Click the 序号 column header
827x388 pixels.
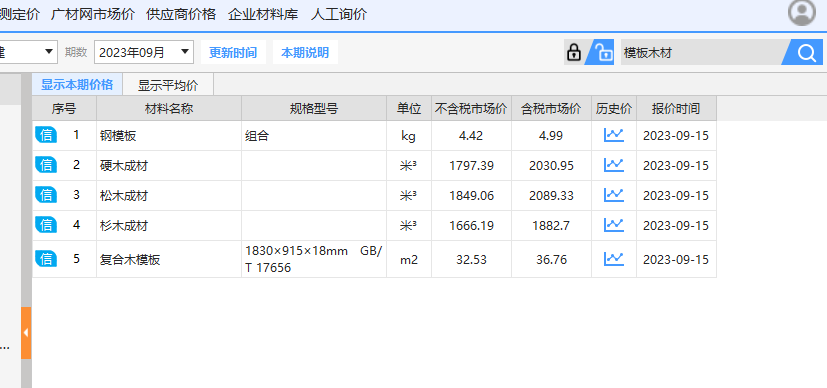64,109
